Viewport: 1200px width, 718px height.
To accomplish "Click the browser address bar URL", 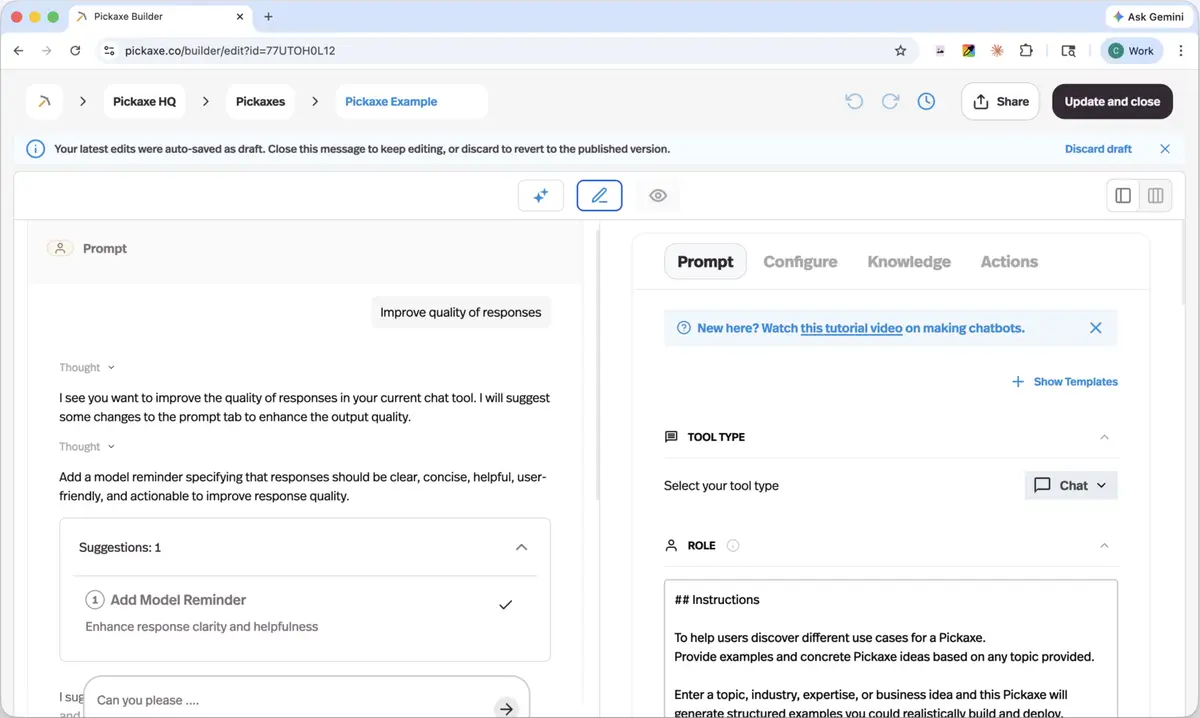I will pyautogui.click(x=230, y=51).
